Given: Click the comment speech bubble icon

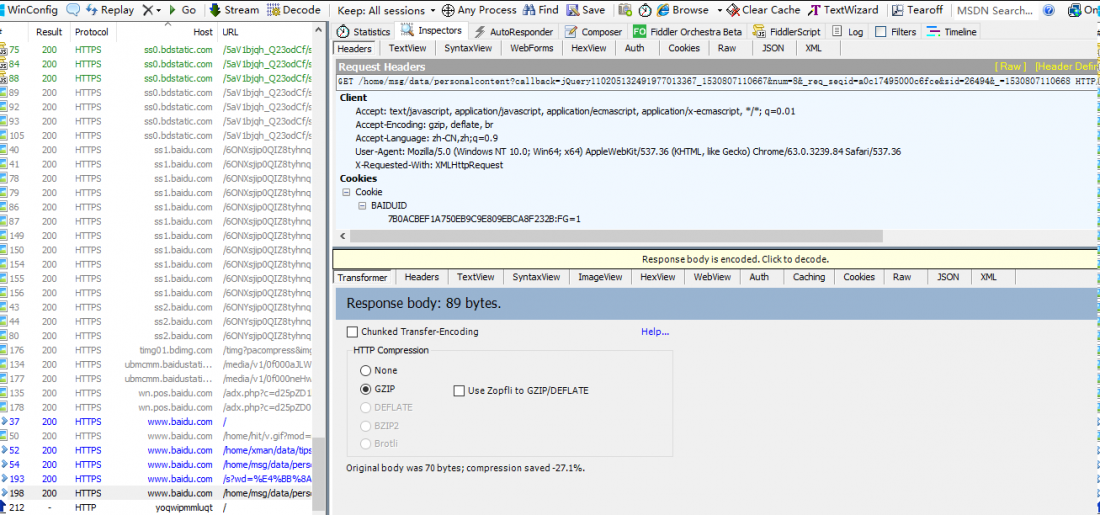Looking at the screenshot, I should coord(73,10).
